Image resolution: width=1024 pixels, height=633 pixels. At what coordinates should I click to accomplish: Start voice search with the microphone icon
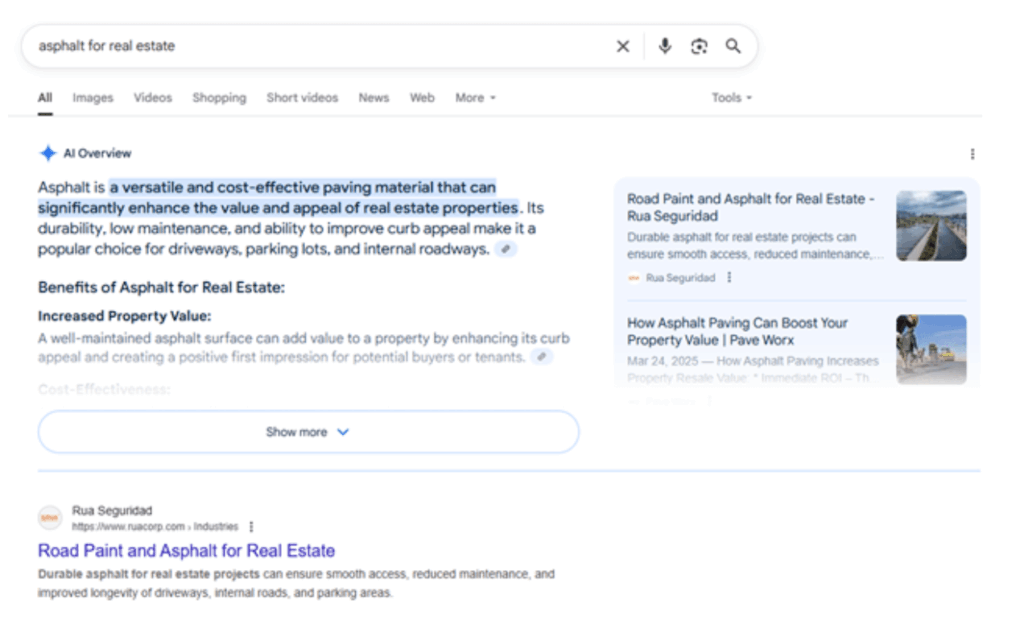pyautogui.click(x=665, y=46)
